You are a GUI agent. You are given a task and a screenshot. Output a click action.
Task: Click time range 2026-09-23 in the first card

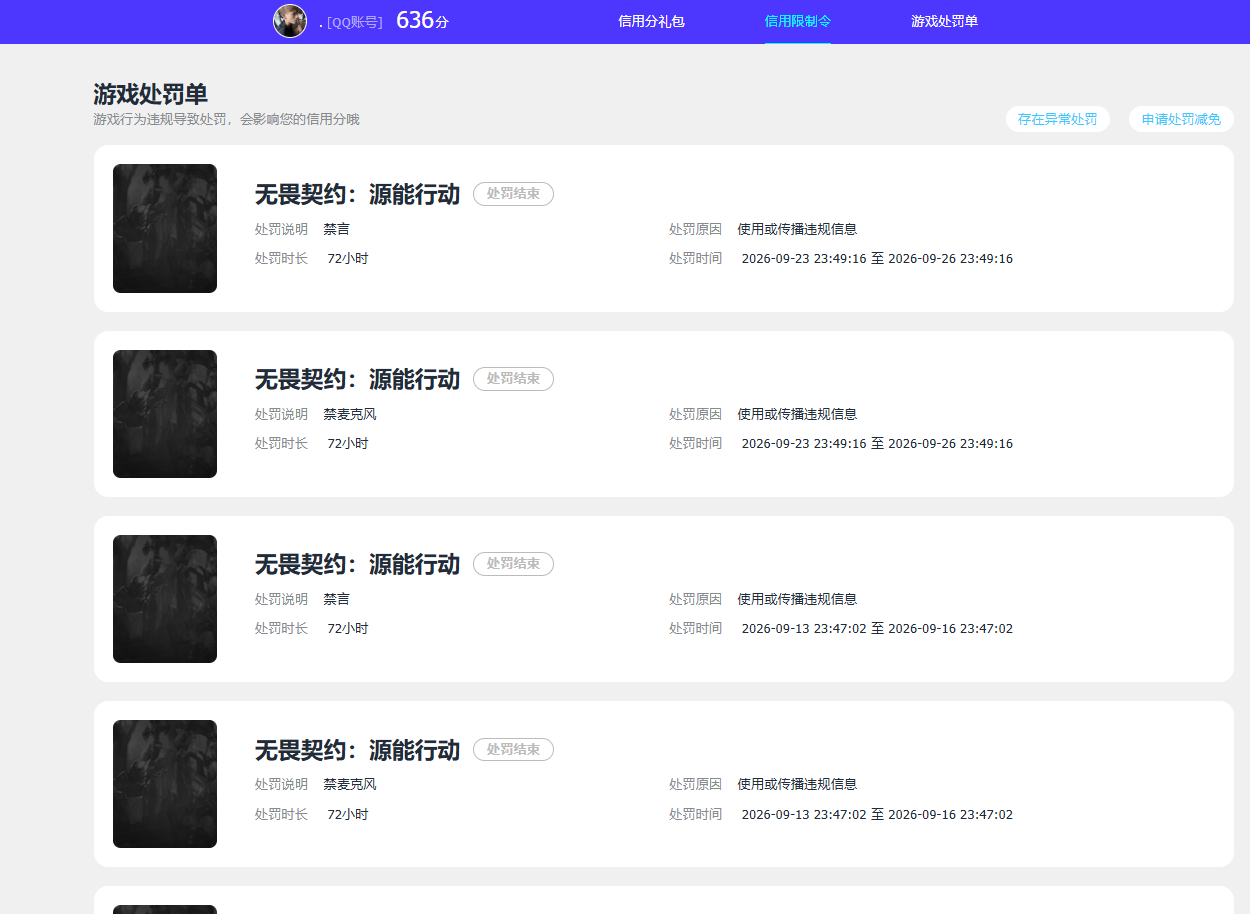click(x=877, y=258)
